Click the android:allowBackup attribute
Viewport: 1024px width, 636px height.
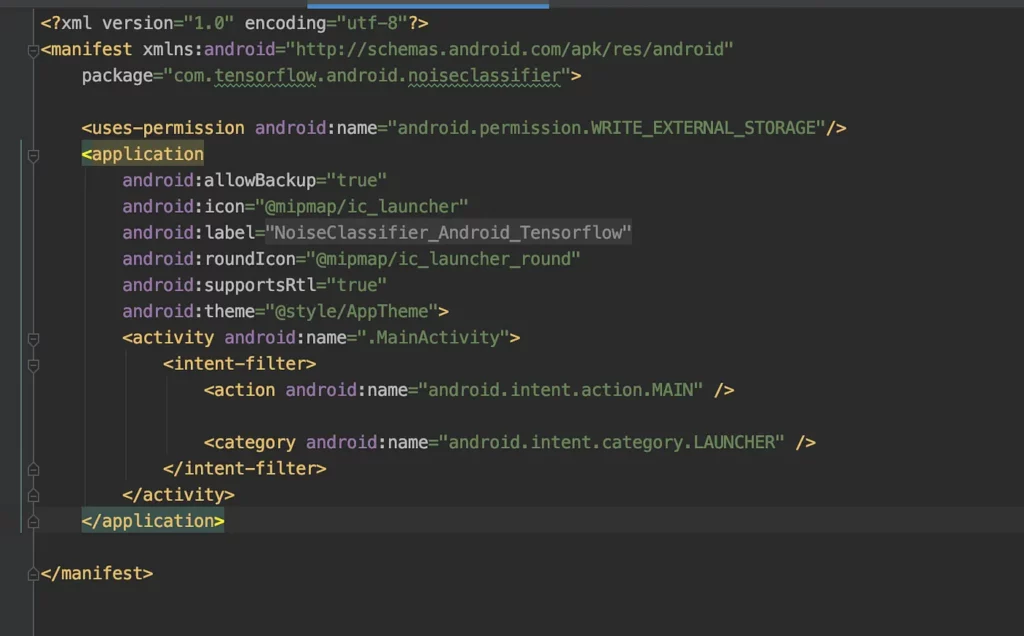219,180
